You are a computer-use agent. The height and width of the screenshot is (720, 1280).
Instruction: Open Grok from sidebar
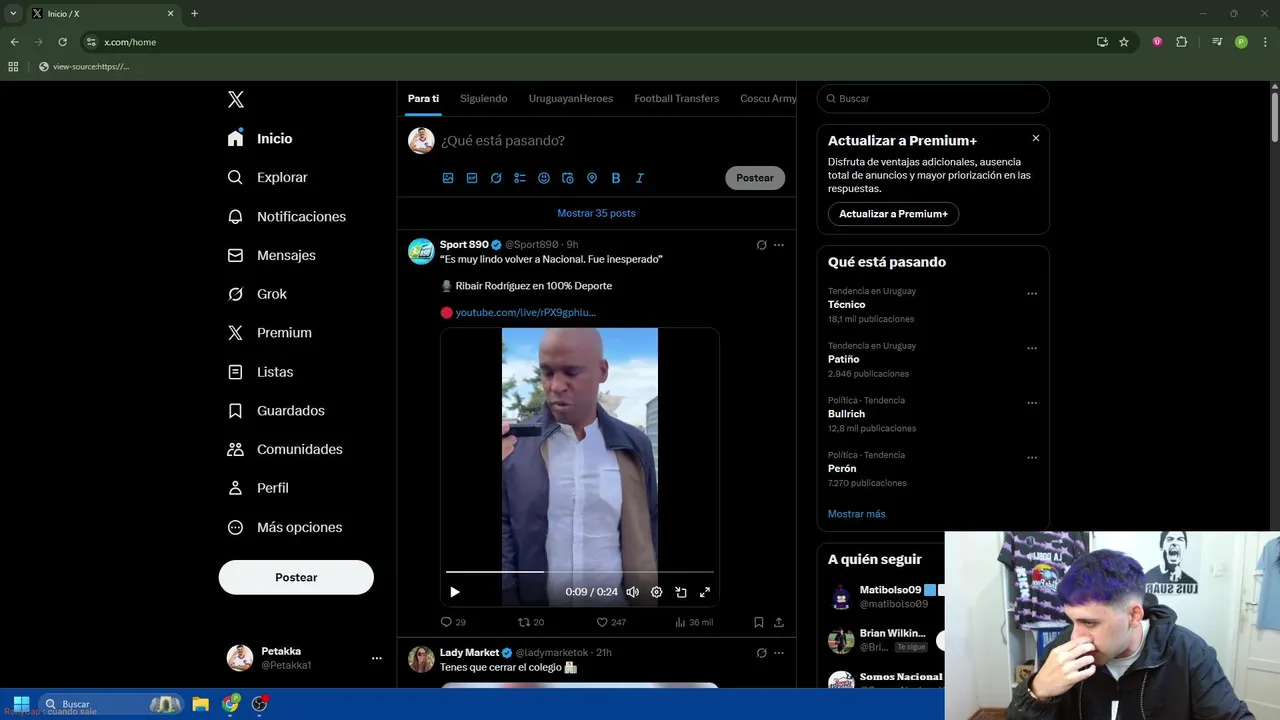coord(257,294)
